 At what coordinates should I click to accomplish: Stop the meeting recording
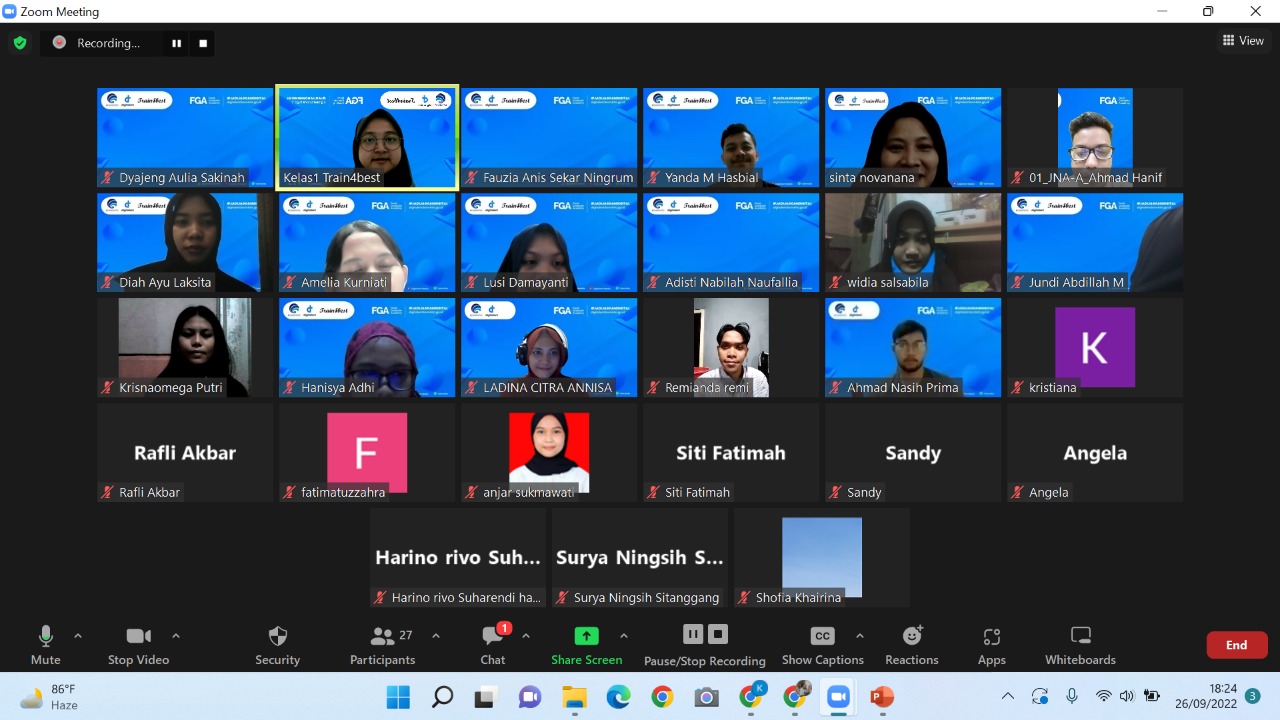point(717,634)
